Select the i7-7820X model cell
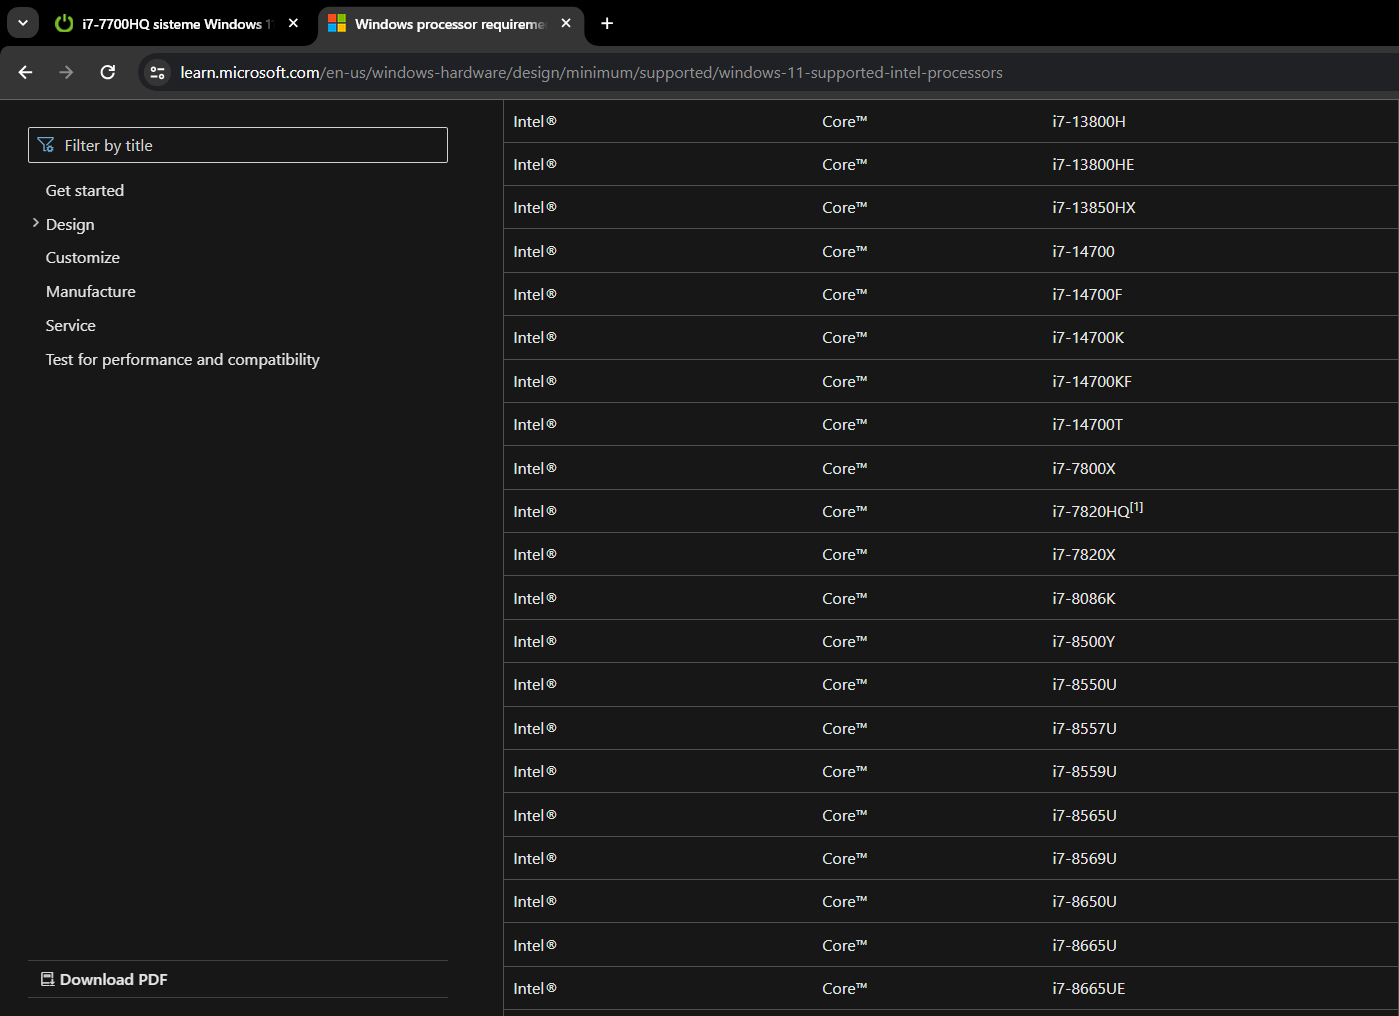This screenshot has height=1016, width=1399. (x=1084, y=554)
